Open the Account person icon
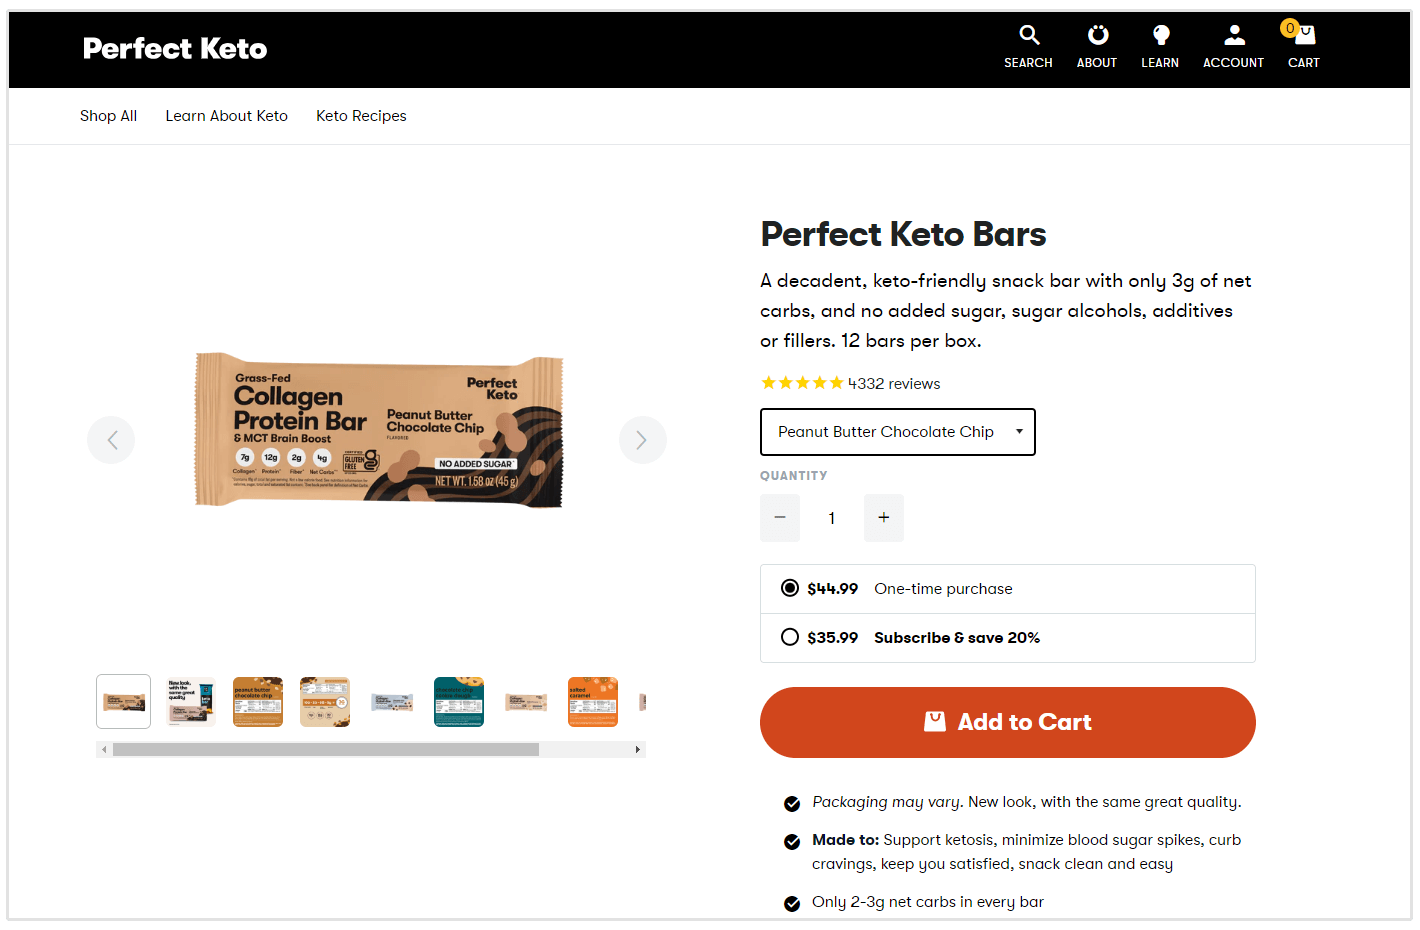 (x=1233, y=35)
